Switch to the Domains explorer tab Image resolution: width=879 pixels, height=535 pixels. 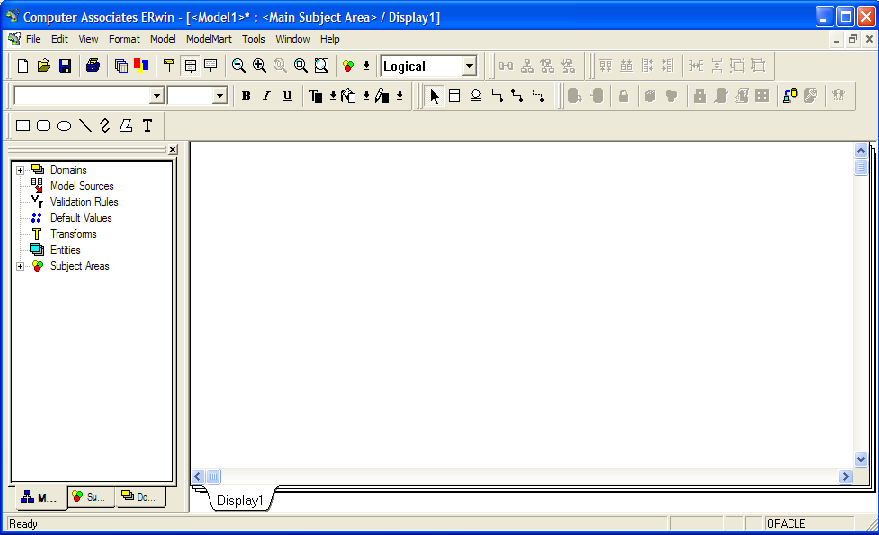pyautogui.click(x=140, y=497)
